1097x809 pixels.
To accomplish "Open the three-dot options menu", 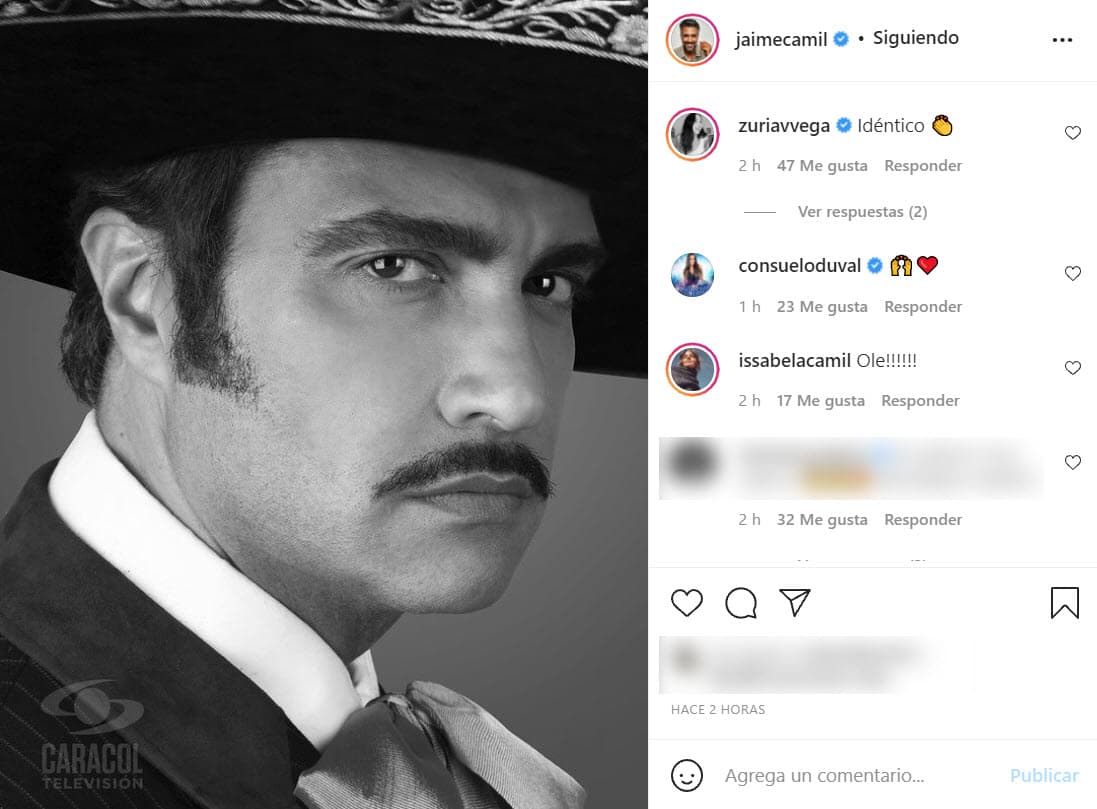I will tap(1062, 38).
